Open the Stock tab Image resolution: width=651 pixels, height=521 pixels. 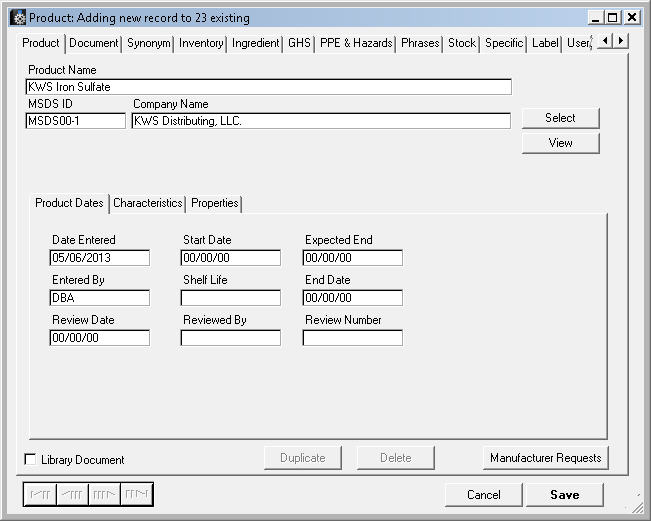462,43
